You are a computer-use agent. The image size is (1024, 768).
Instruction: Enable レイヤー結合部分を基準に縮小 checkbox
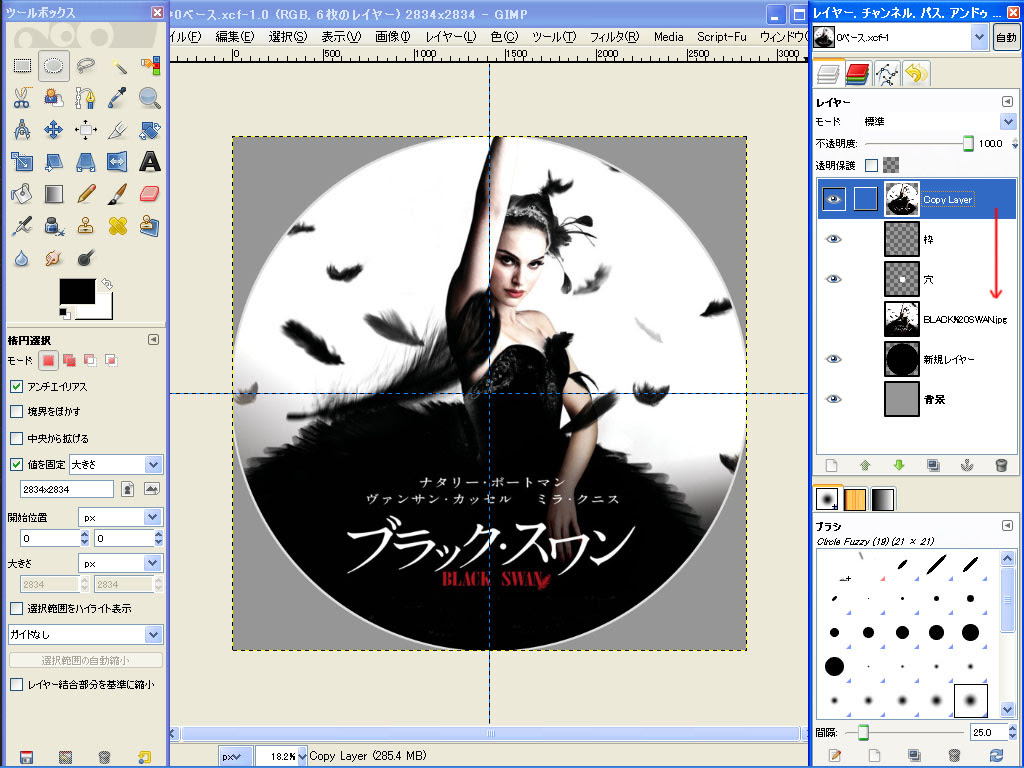click(17, 684)
